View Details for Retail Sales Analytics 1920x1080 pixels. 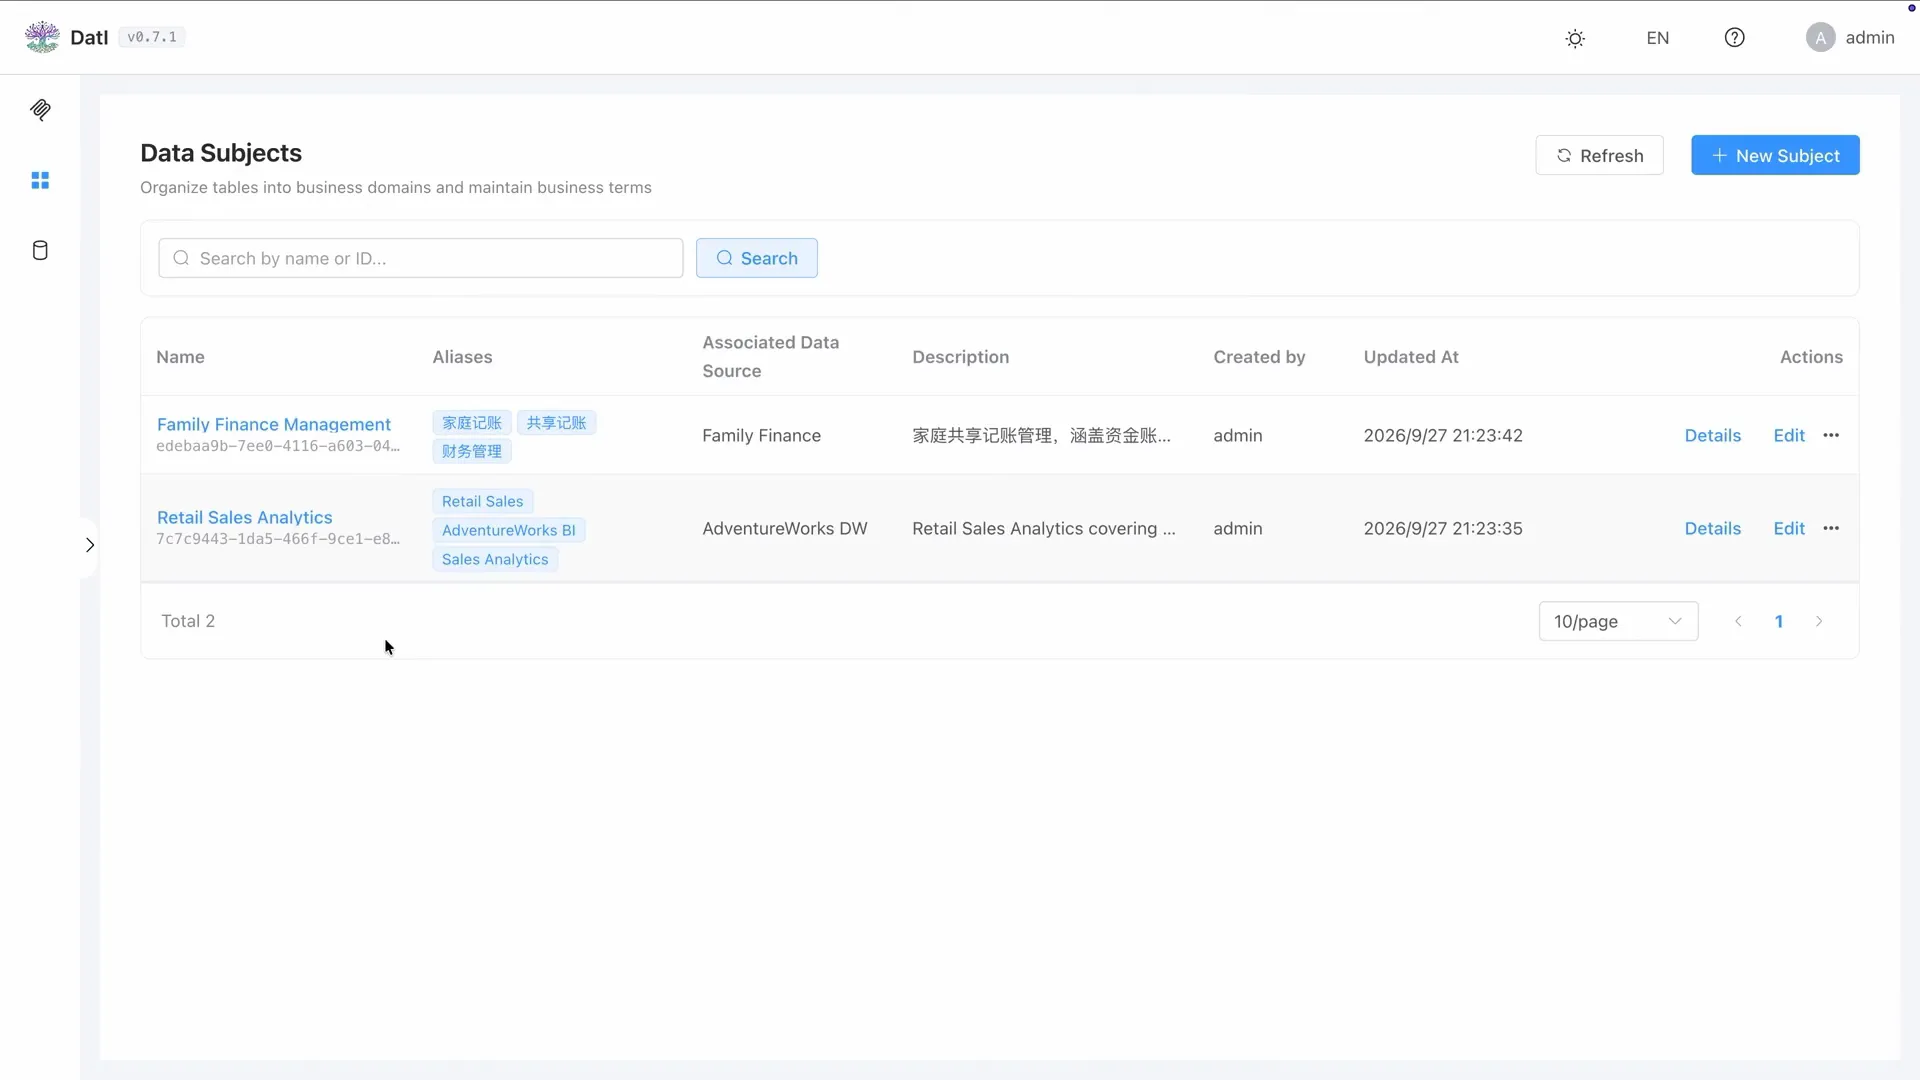coord(1712,528)
